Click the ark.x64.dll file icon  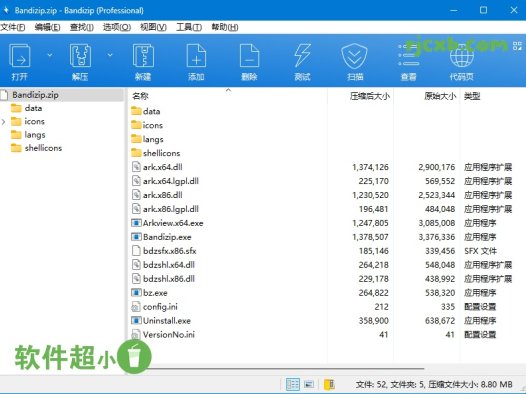[x=136, y=167]
